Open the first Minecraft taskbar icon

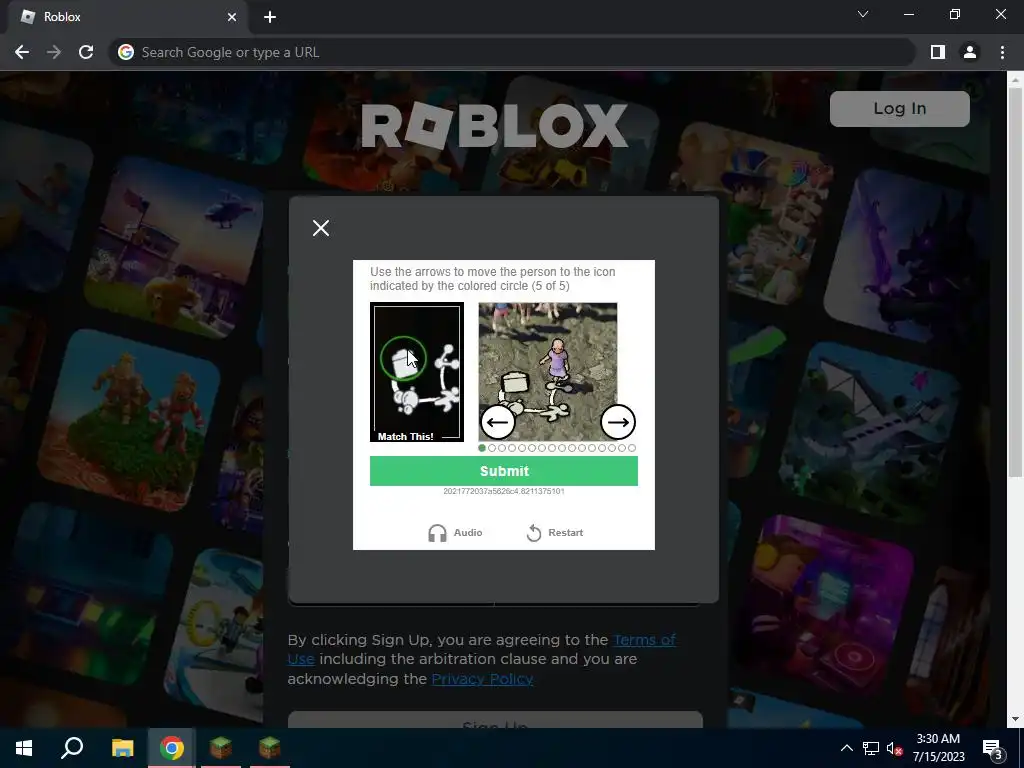click(221, 748)
